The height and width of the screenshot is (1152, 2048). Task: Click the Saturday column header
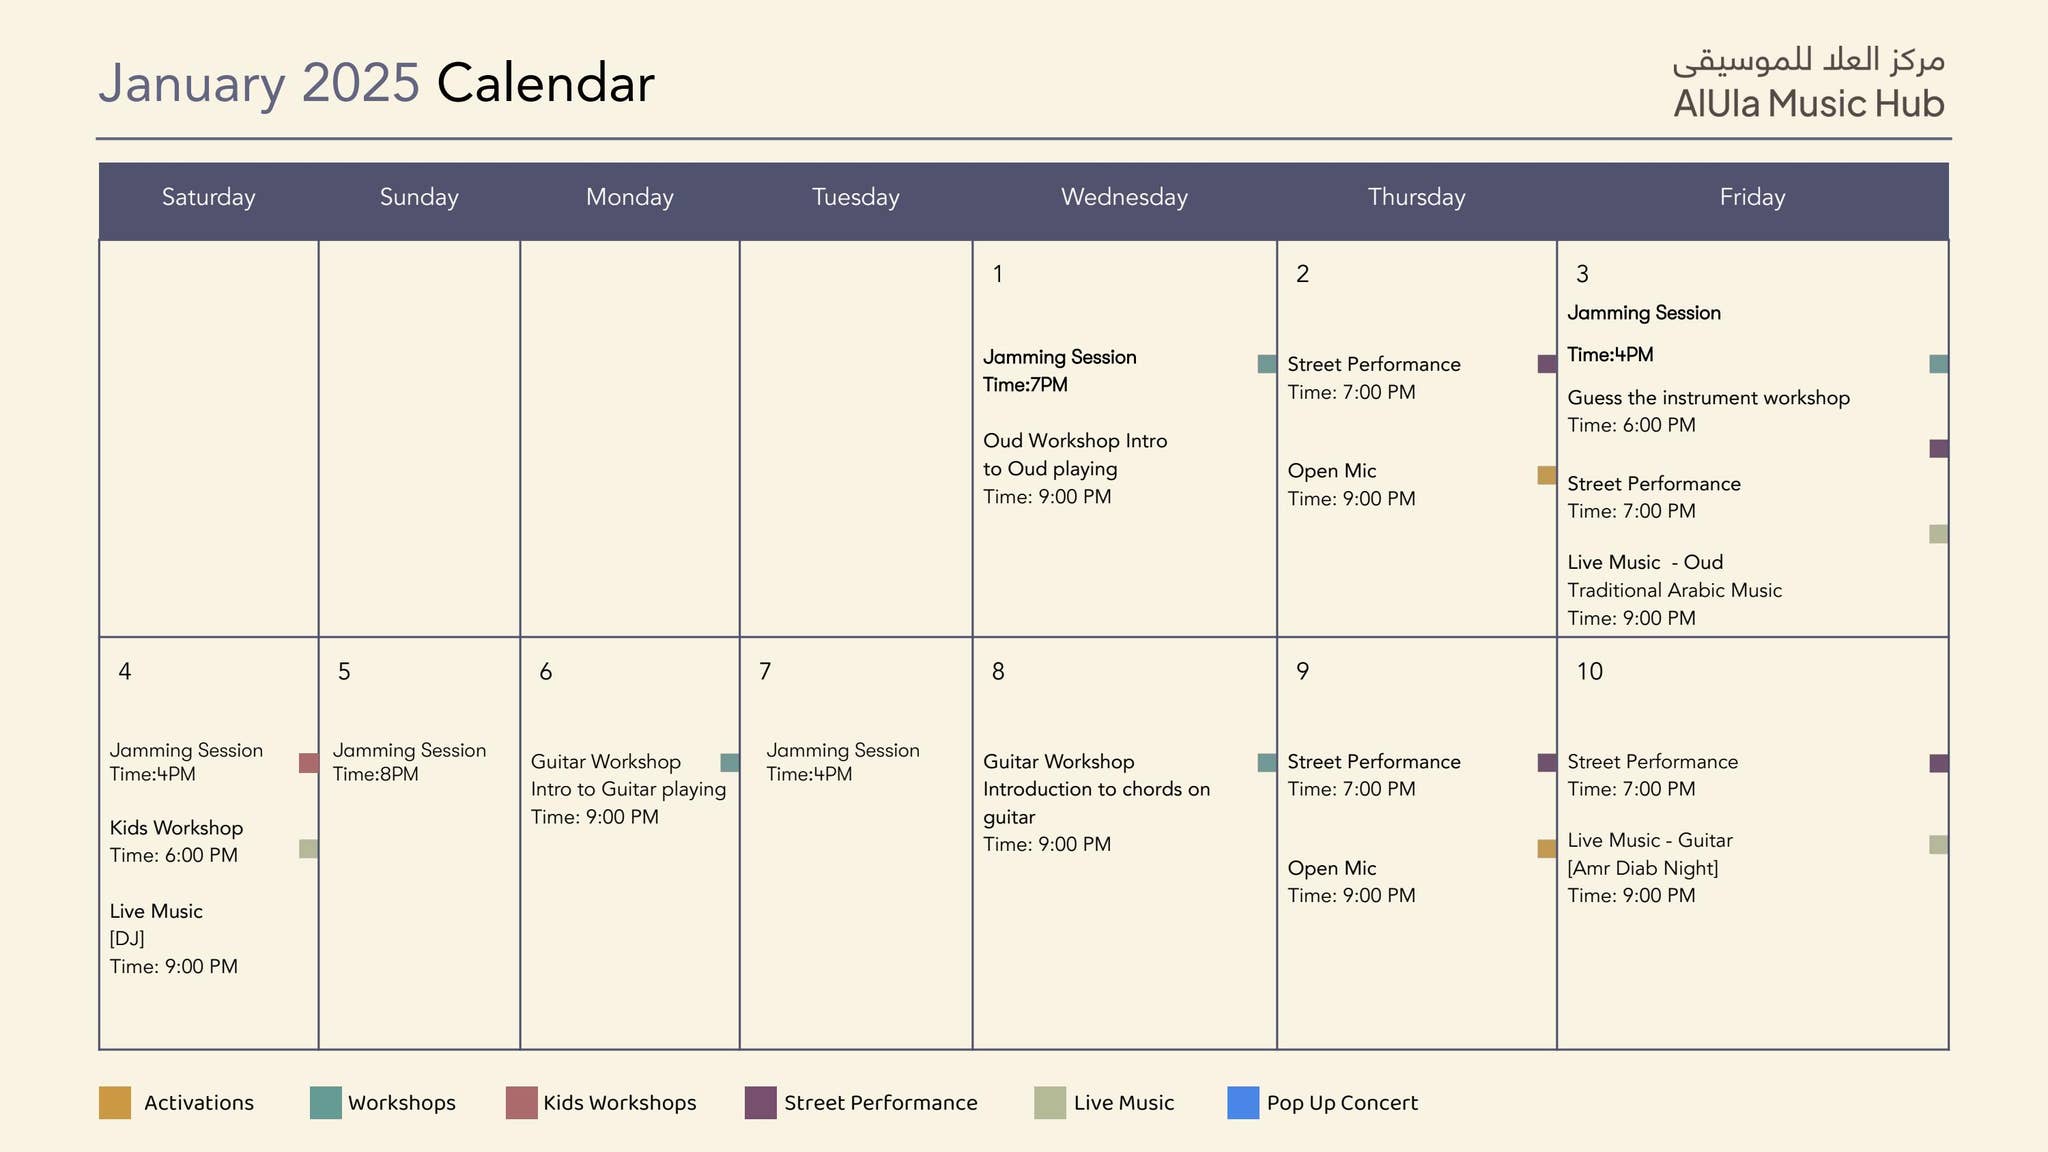pos(208,197)
